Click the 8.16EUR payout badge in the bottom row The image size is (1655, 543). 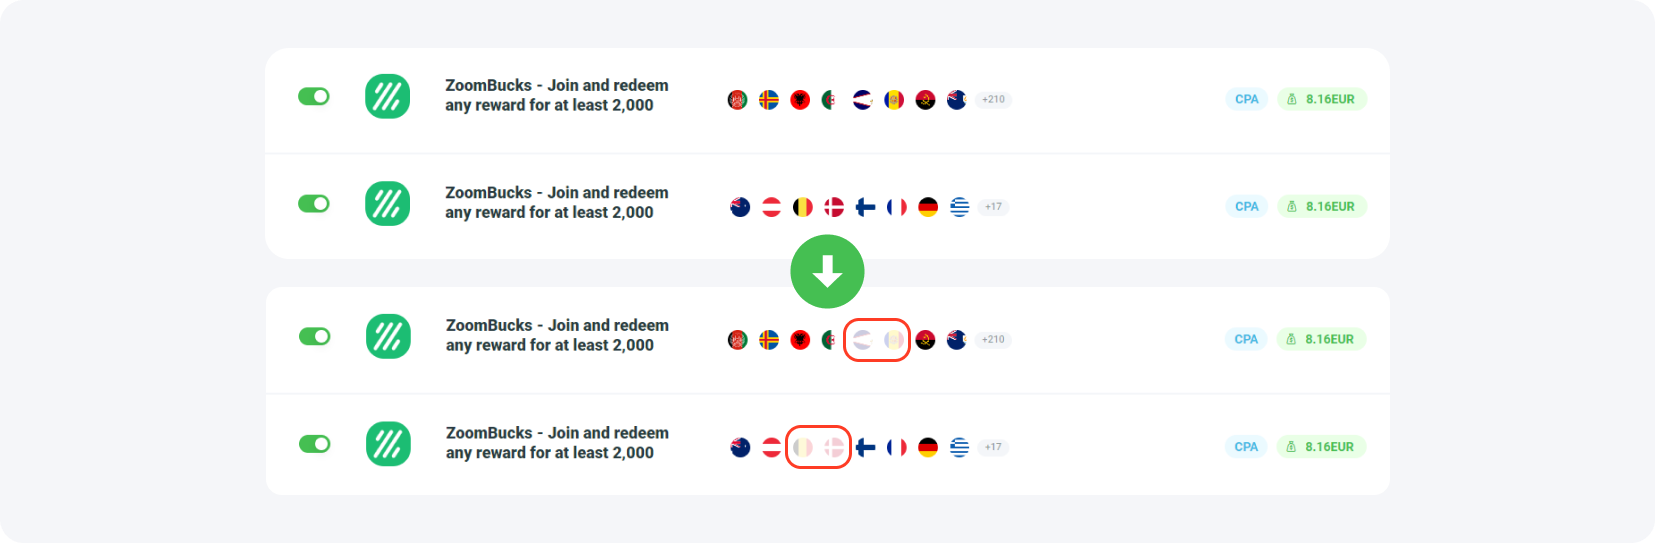pos(1321,447)
